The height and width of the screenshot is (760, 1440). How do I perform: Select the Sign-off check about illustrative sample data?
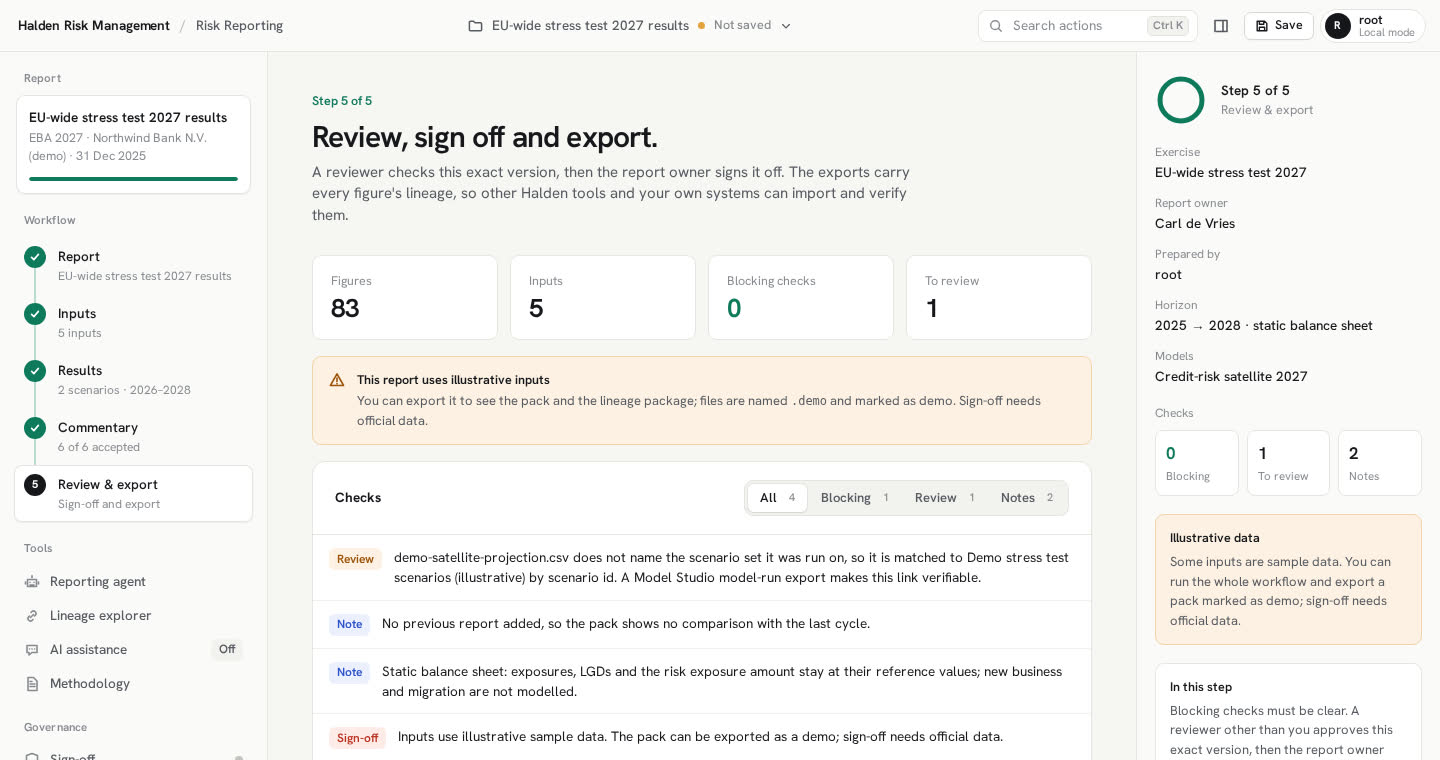(x=702, y=738)
